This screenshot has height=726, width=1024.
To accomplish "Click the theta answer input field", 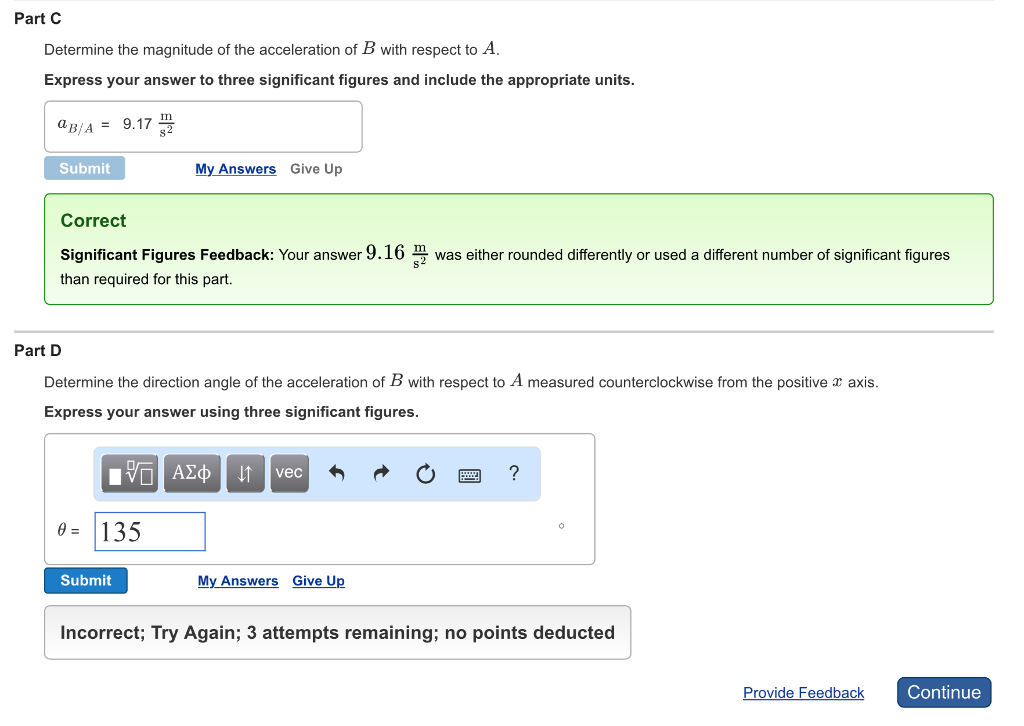I will 150,532.
